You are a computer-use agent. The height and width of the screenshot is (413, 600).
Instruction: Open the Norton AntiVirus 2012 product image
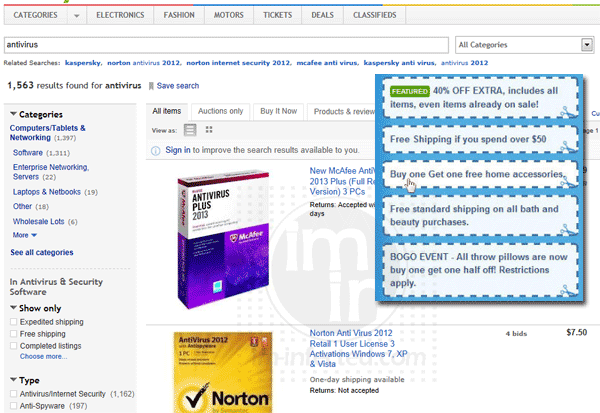(x=223, y=372)
